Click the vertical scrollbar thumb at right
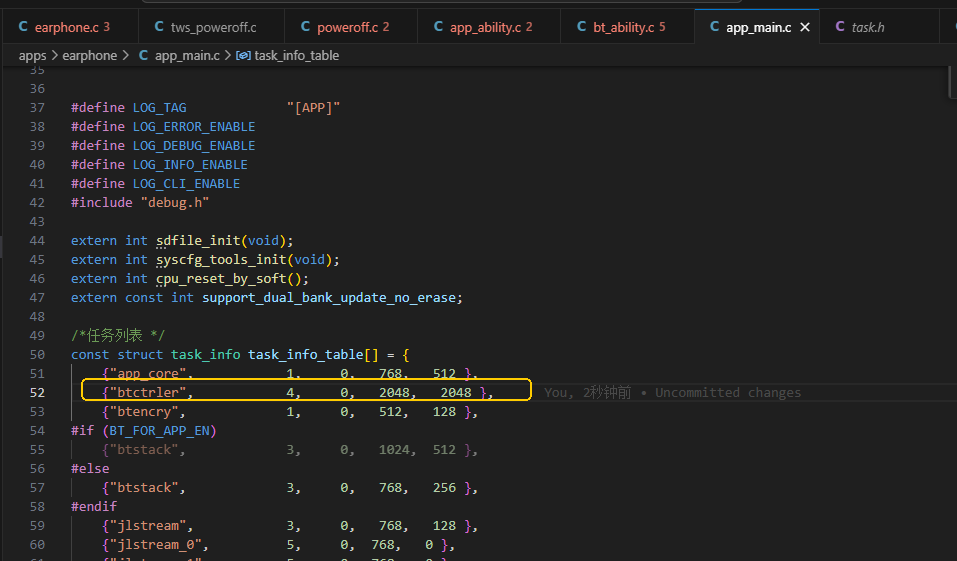957x561 pixels. 952,81
